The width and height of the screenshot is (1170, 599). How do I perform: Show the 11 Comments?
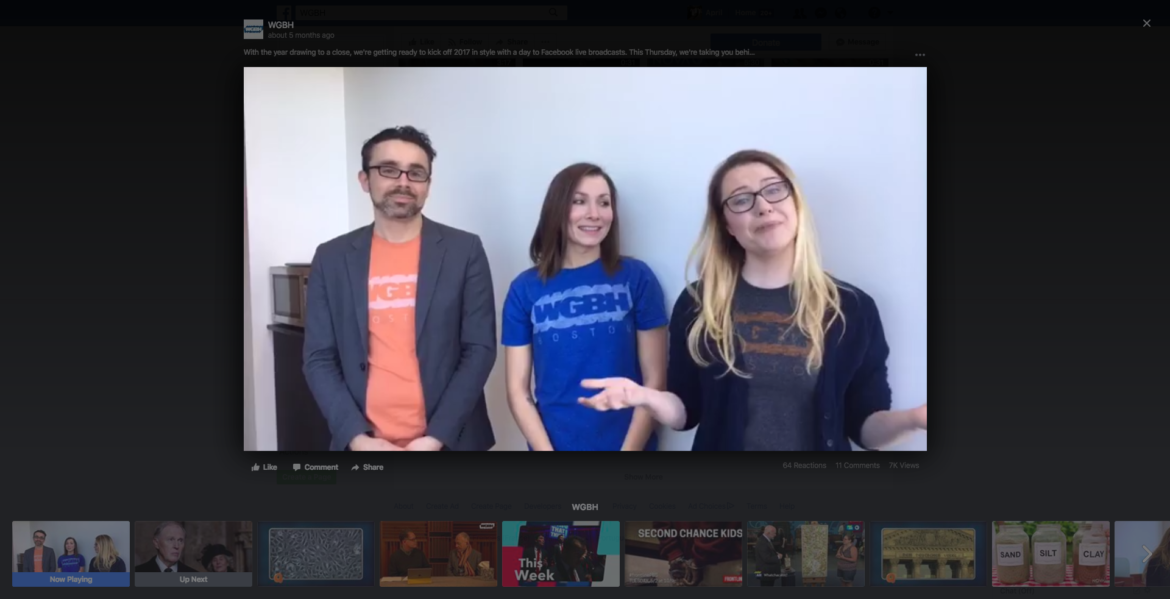pyautogui.click(x=857, y=466)
